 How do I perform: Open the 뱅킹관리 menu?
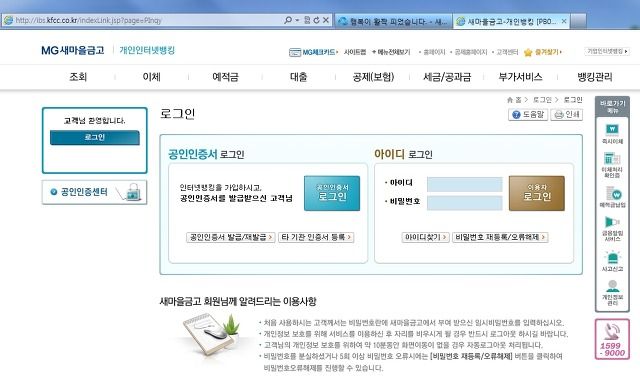[595, 77]
